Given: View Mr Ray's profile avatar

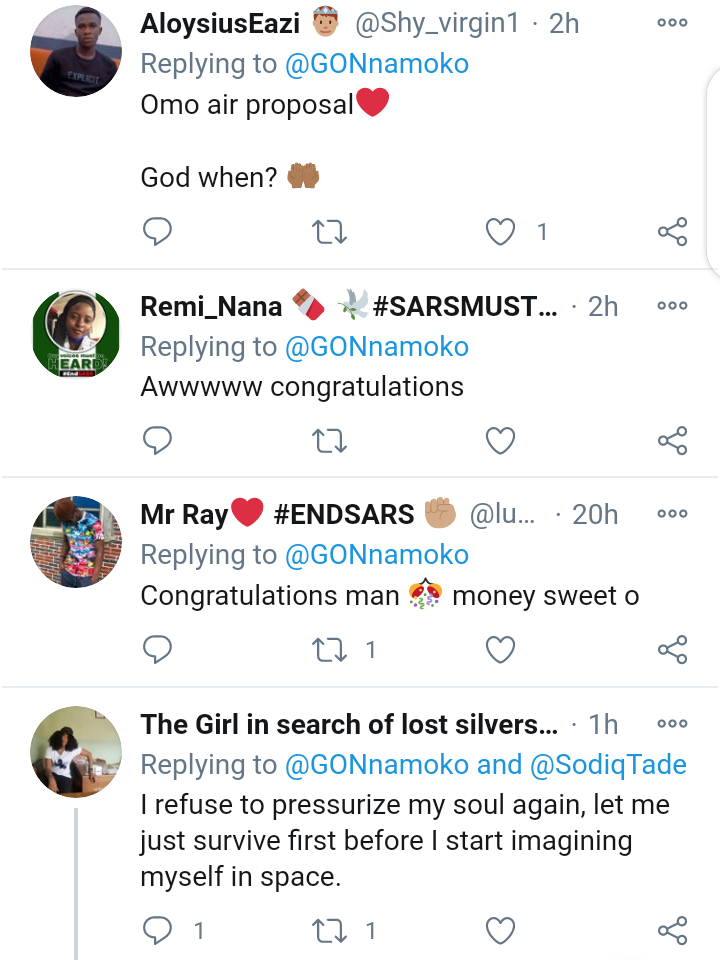Looking at the screenshot, I should [76, 541].
